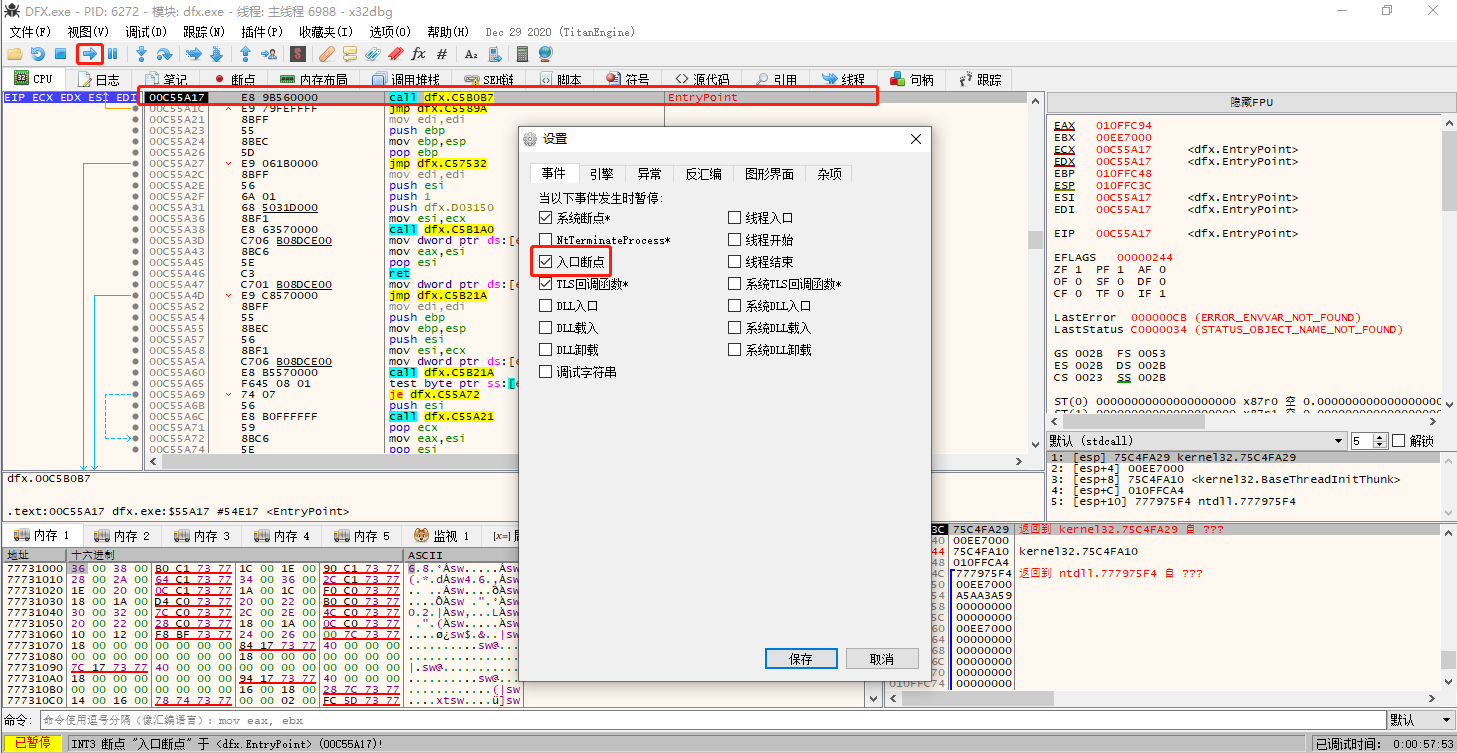Viewport: 1457px width, 753px height.
Task: Click the globe icon in the toolbar
Action: [545, 54]
